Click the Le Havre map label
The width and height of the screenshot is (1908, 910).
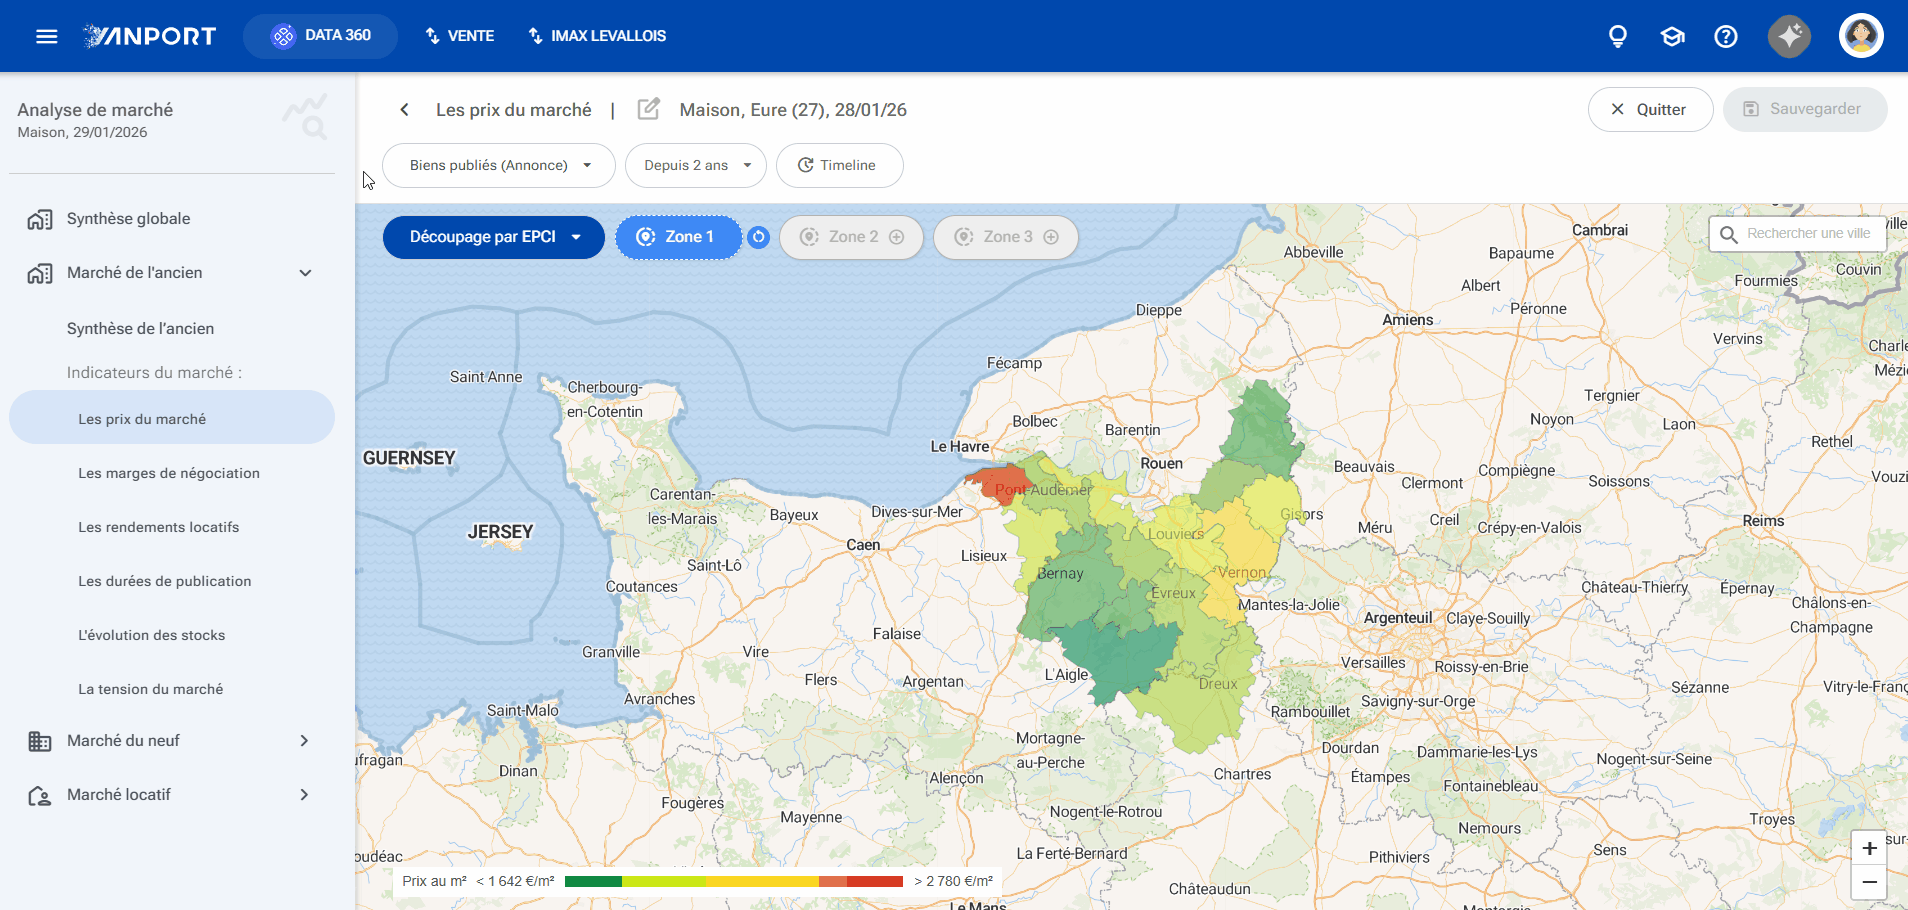[x=959, y=446]
